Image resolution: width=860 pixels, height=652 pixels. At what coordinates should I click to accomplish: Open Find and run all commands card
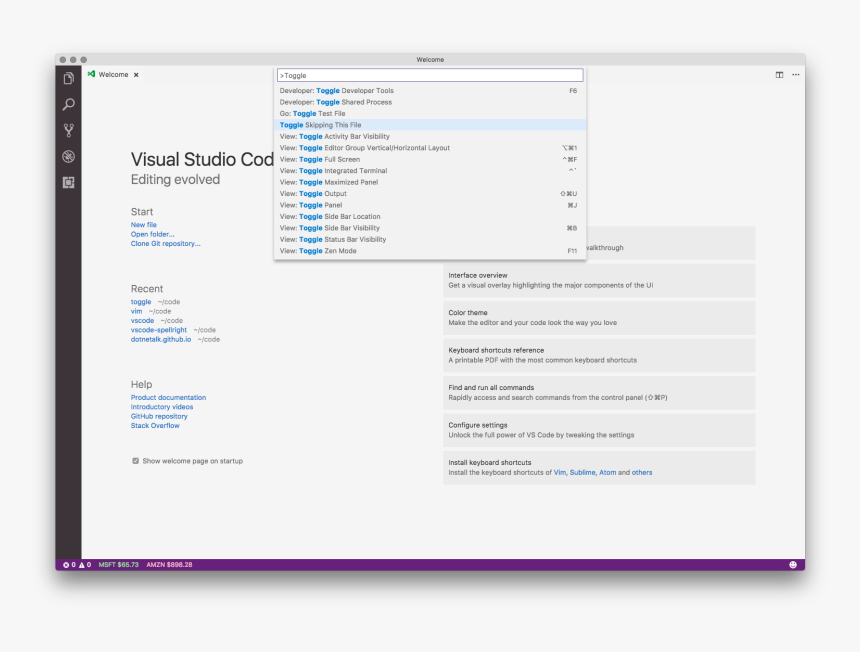pos(599,393)
